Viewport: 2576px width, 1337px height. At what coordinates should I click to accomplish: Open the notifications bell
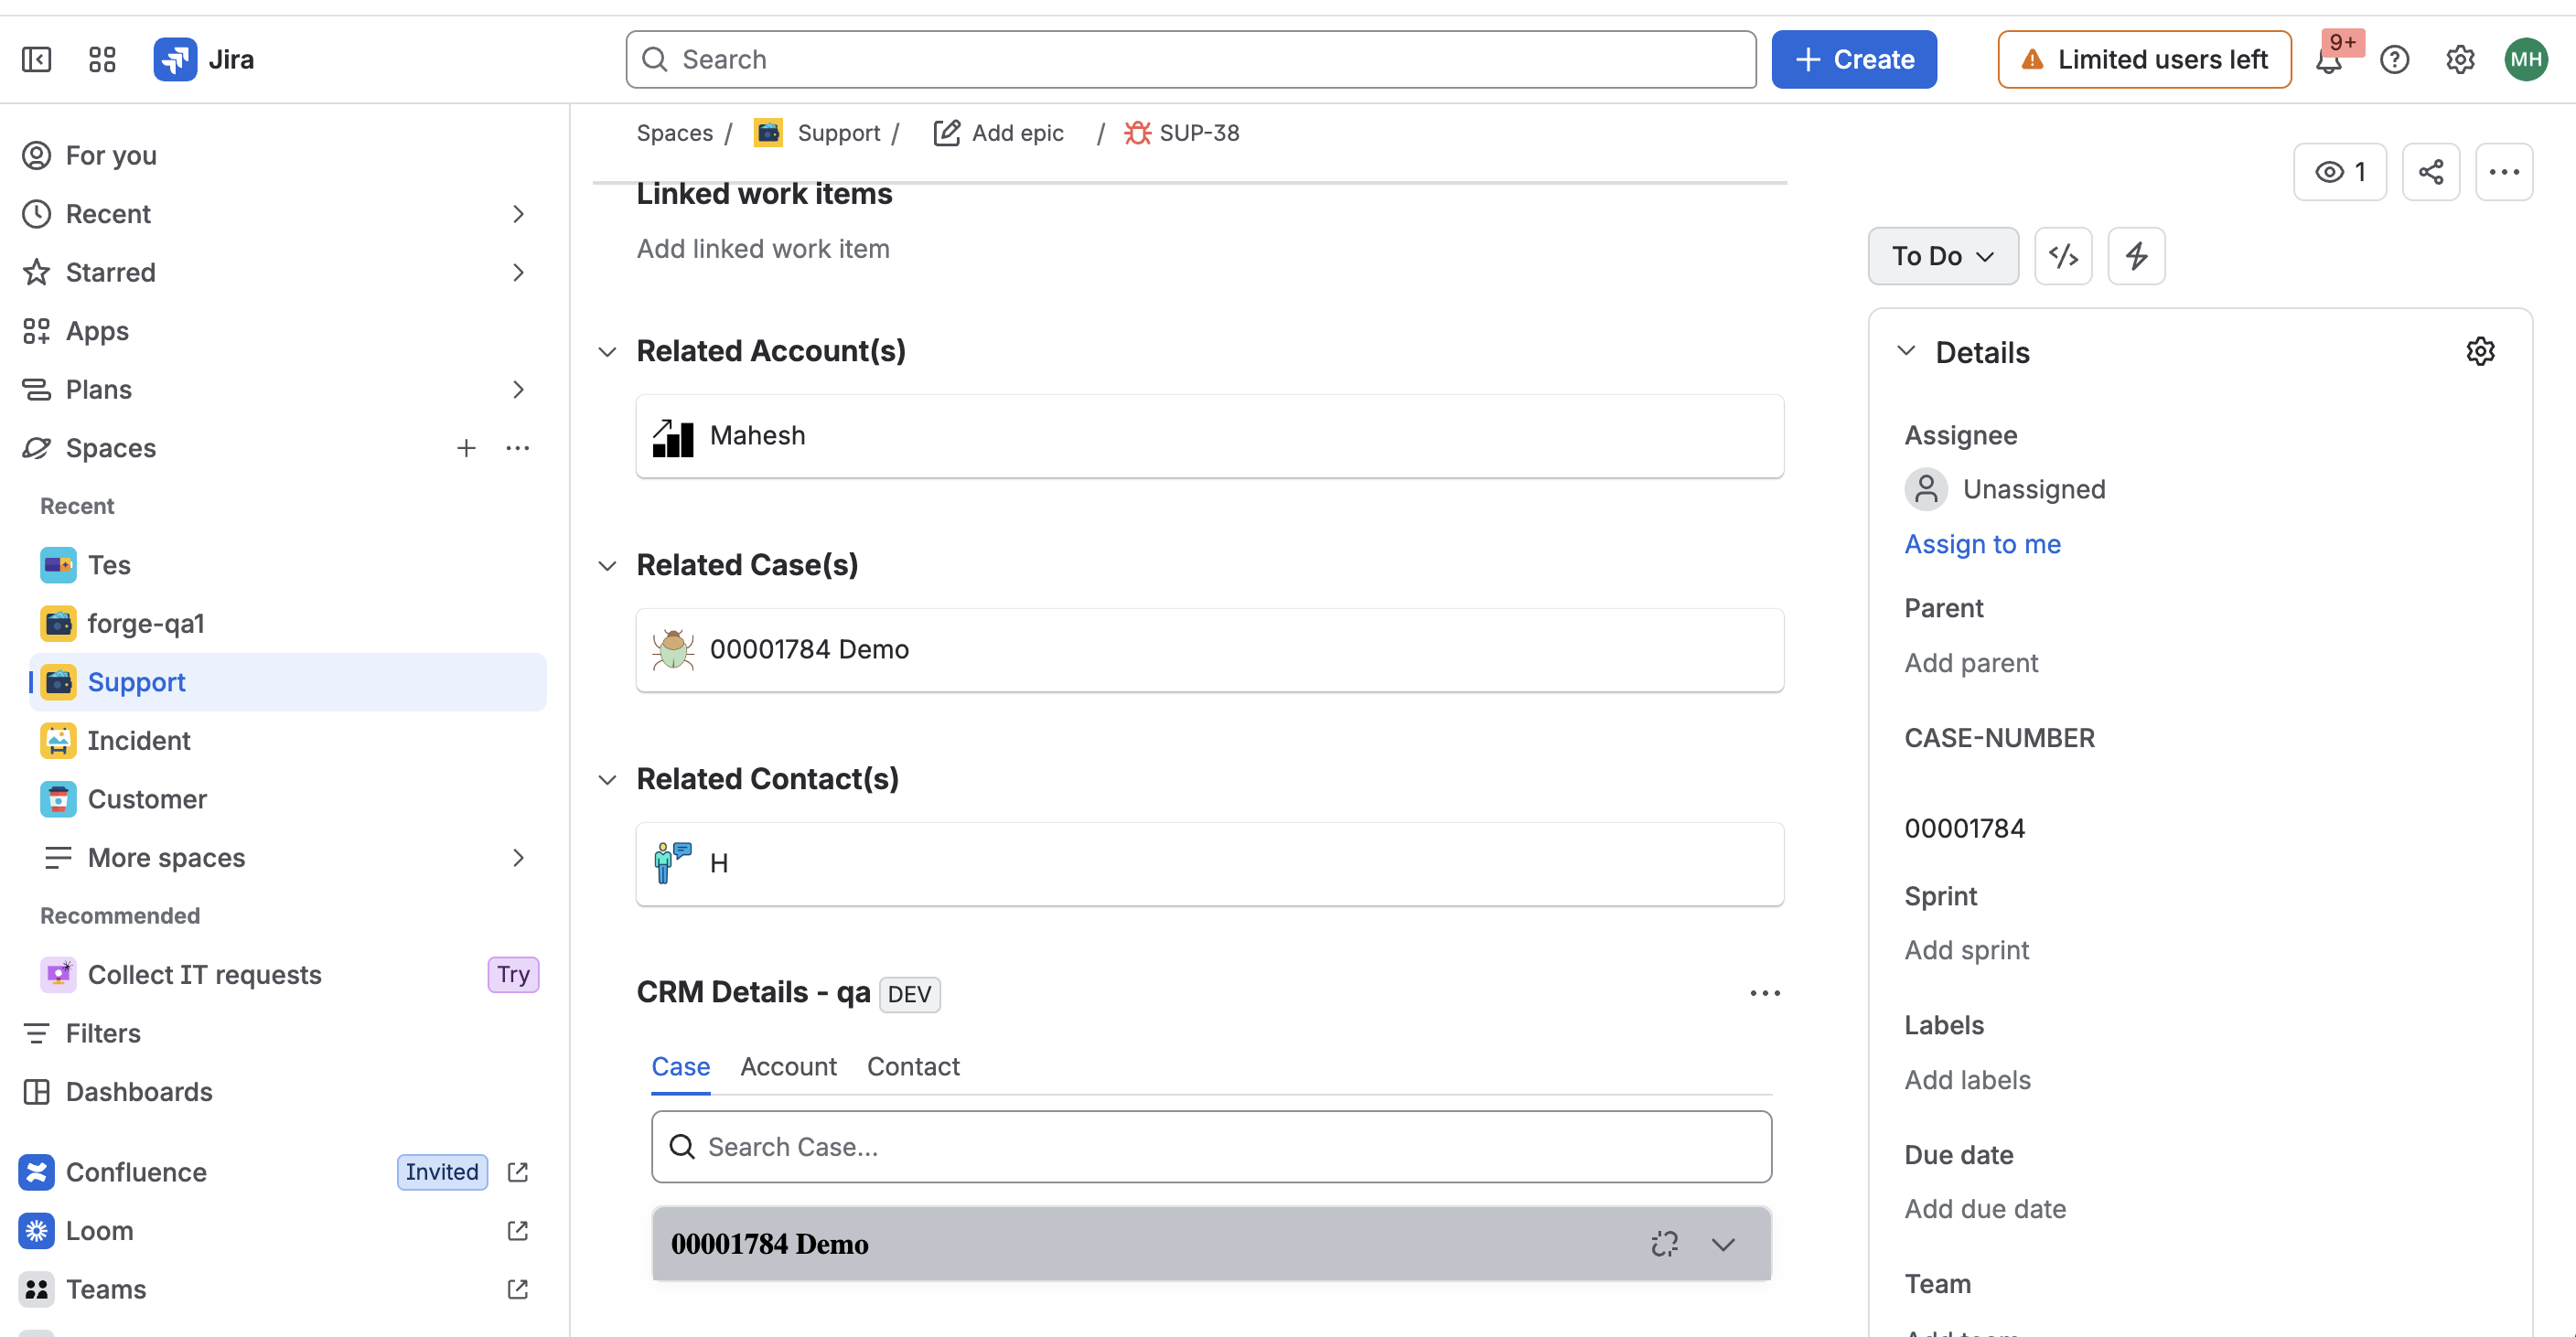click(2329, 60)
